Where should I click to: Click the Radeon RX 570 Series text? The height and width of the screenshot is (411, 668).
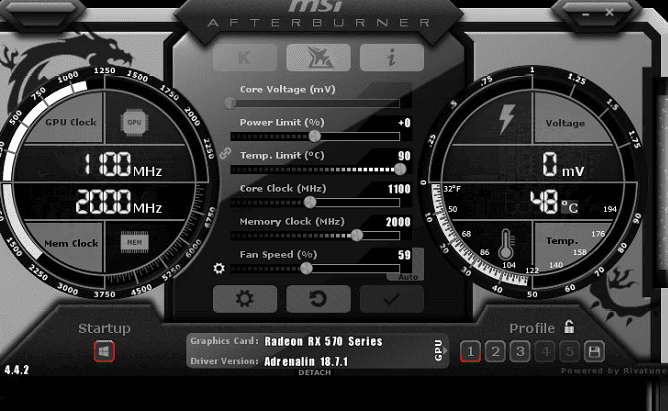click(323, 342)
